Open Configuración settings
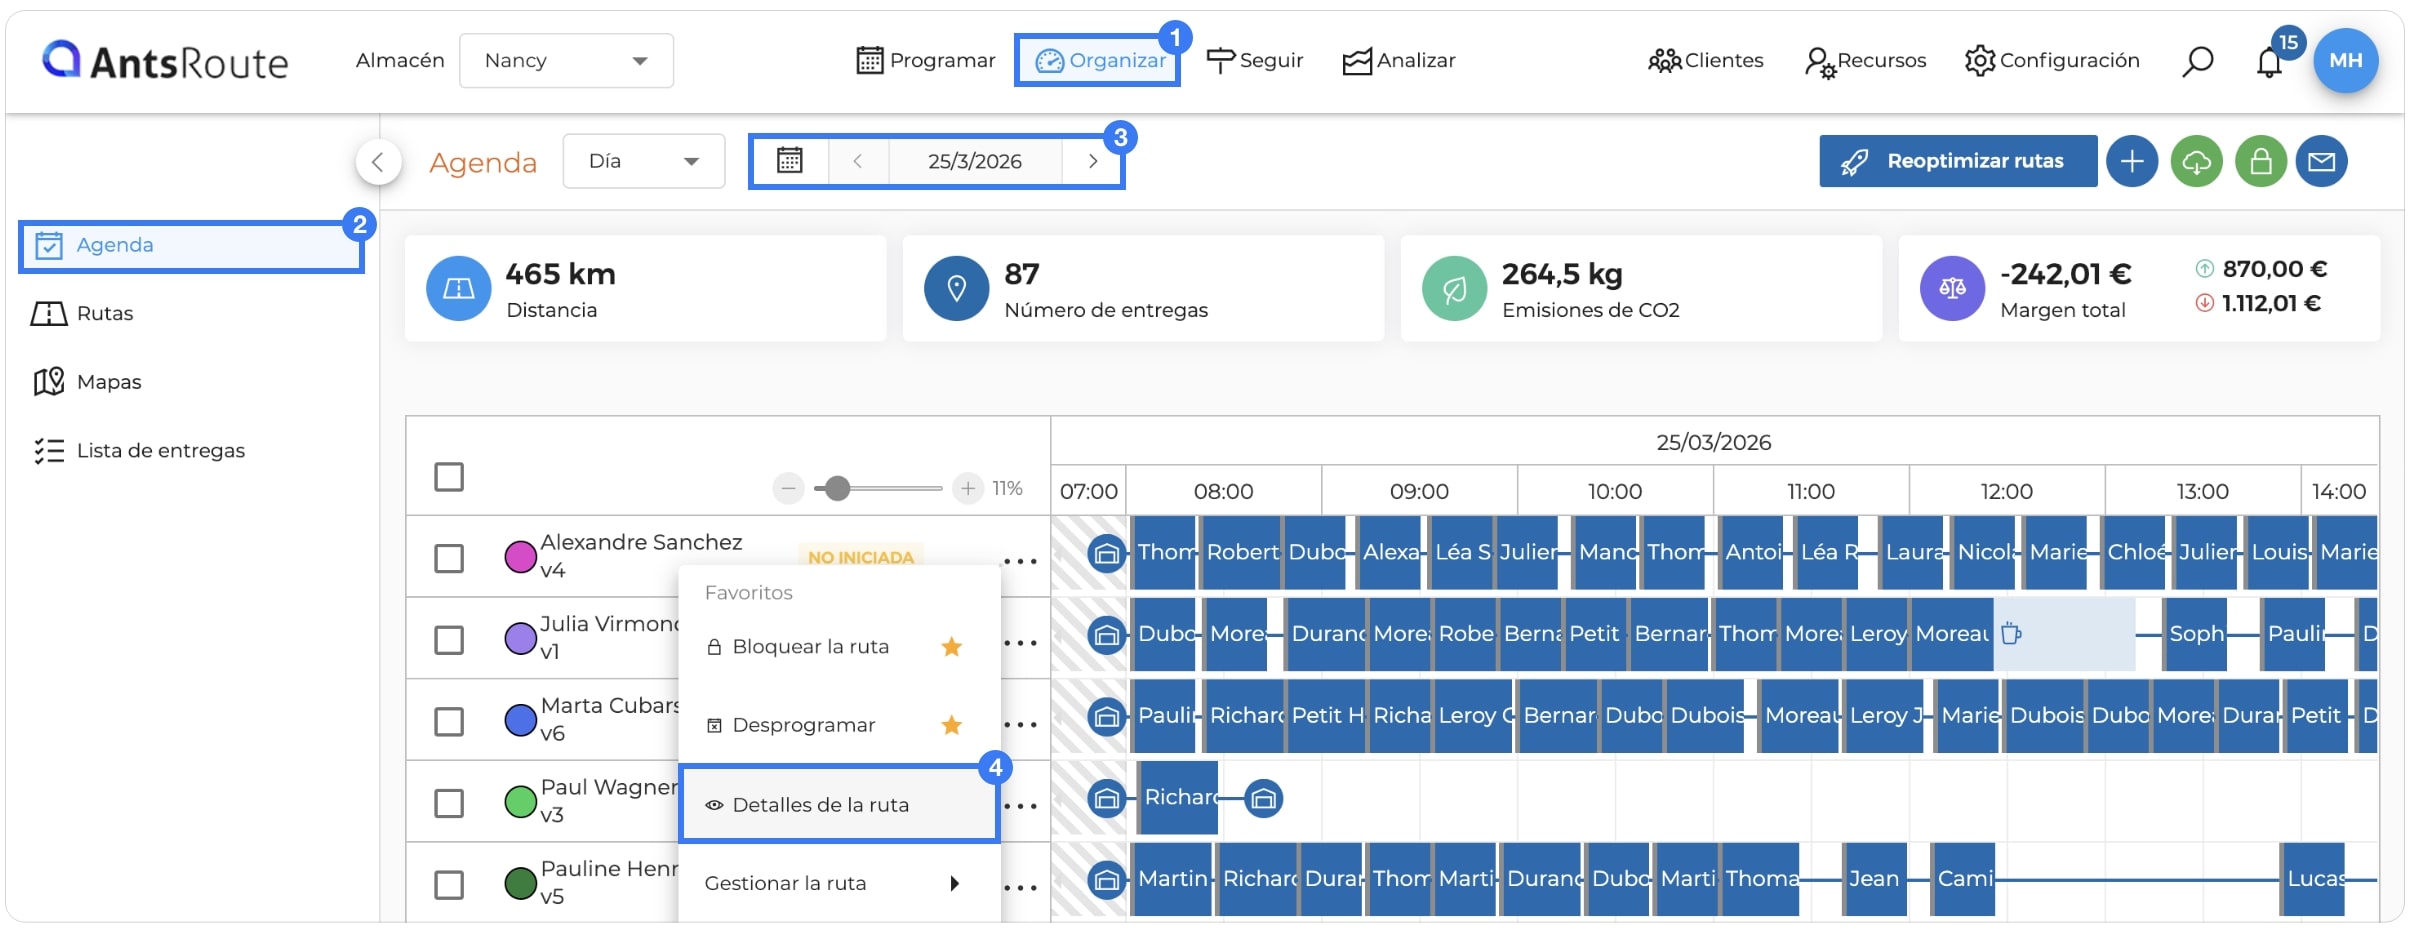Image resolution: width=2410 pixels, height=932 pixels. point(2052,61)
